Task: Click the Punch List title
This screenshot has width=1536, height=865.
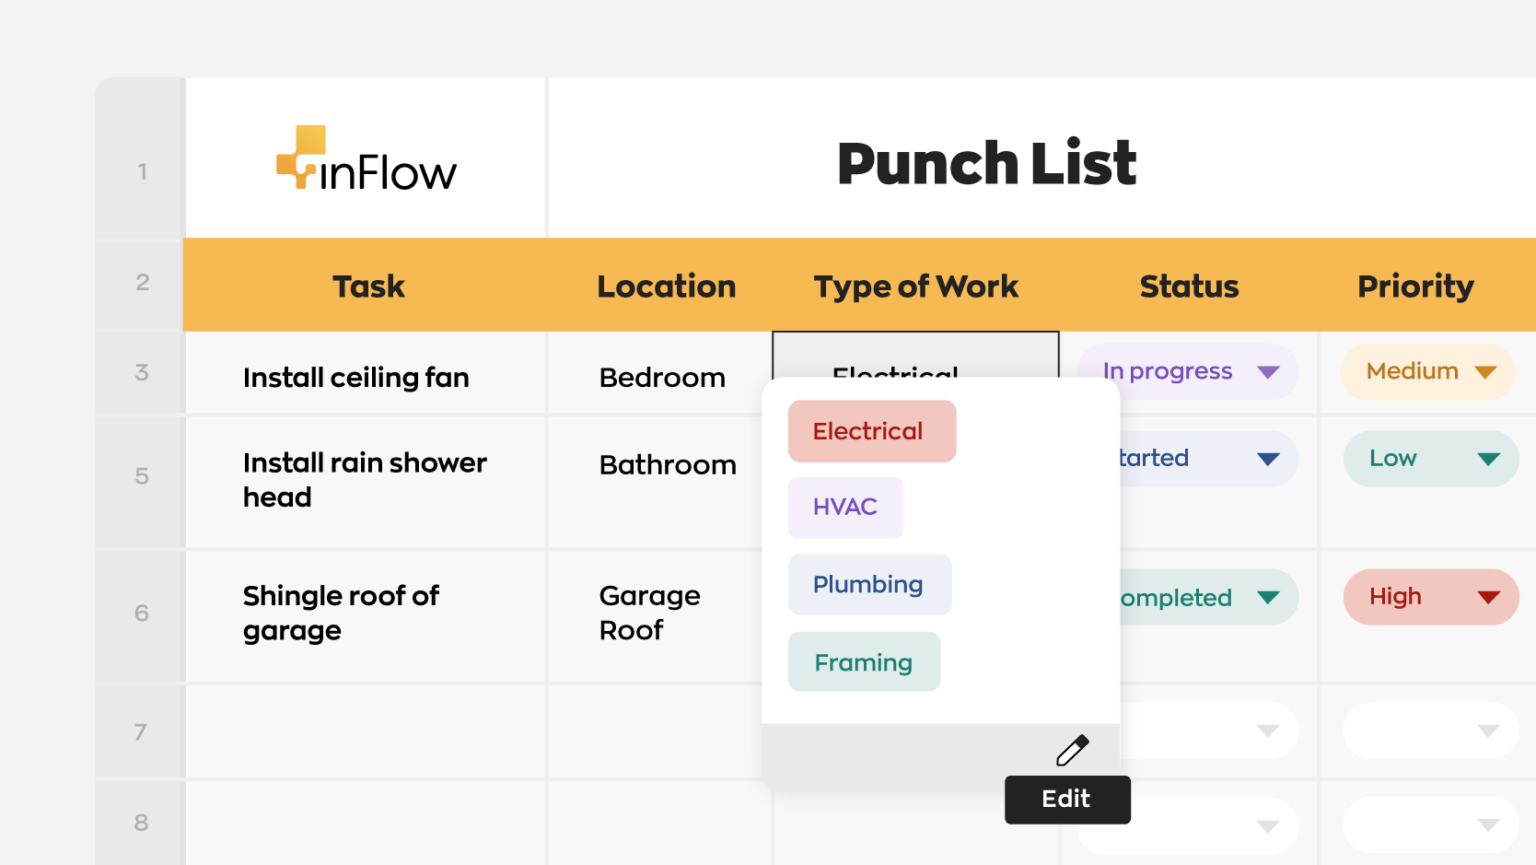Action: tap(987, 163)
